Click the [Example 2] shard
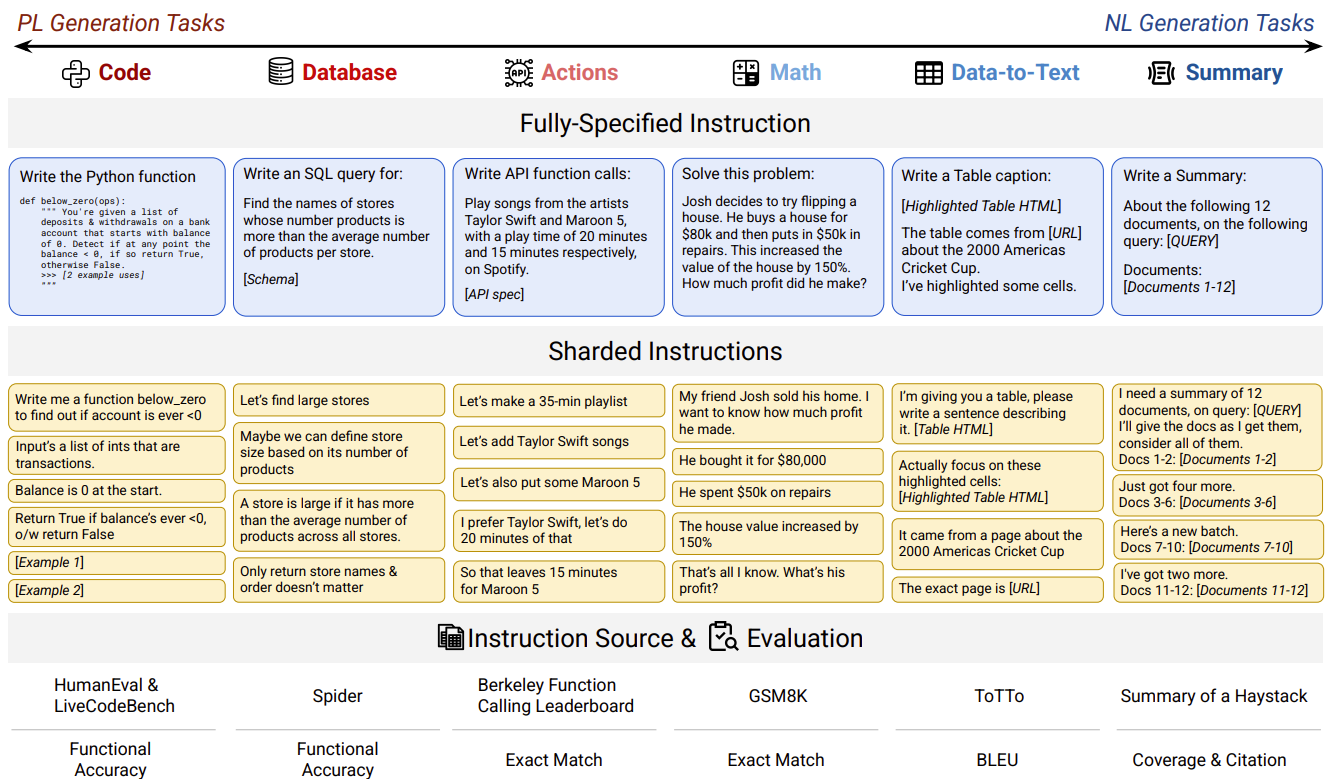Viewport: 1343px width, 779px height. (117, 590)
